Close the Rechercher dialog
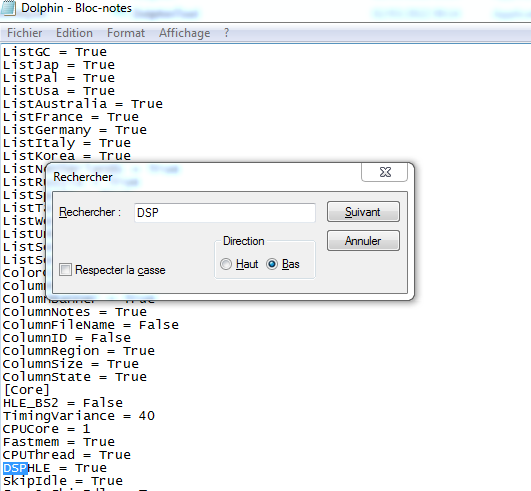 (x=384, y=172)
